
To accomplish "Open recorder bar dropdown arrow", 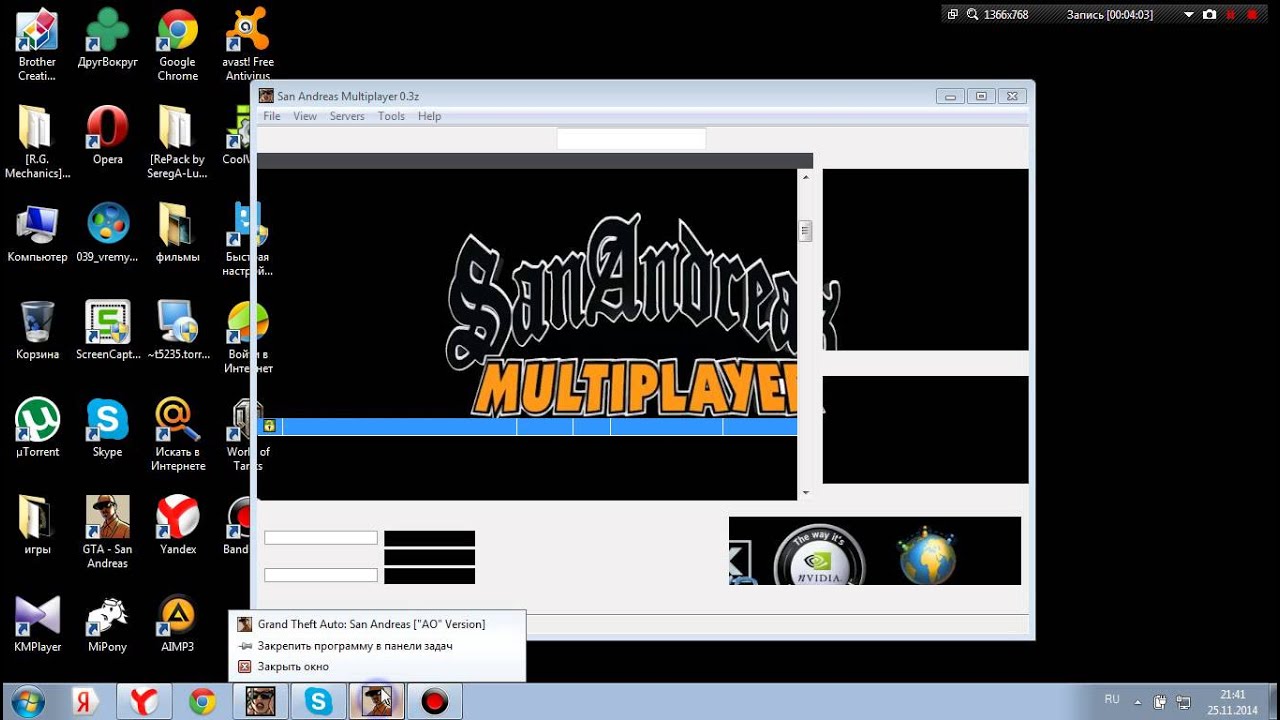I will (1189, 15).
